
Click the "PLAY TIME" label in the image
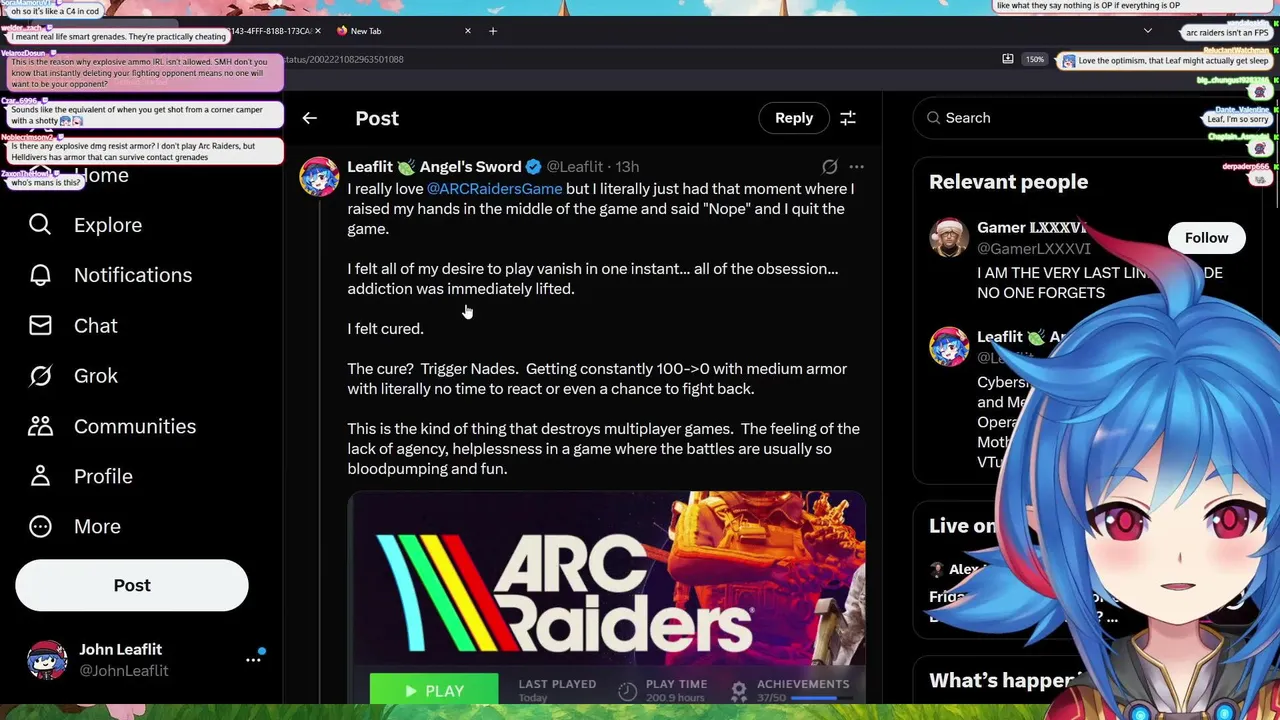[x=676, y=684]
